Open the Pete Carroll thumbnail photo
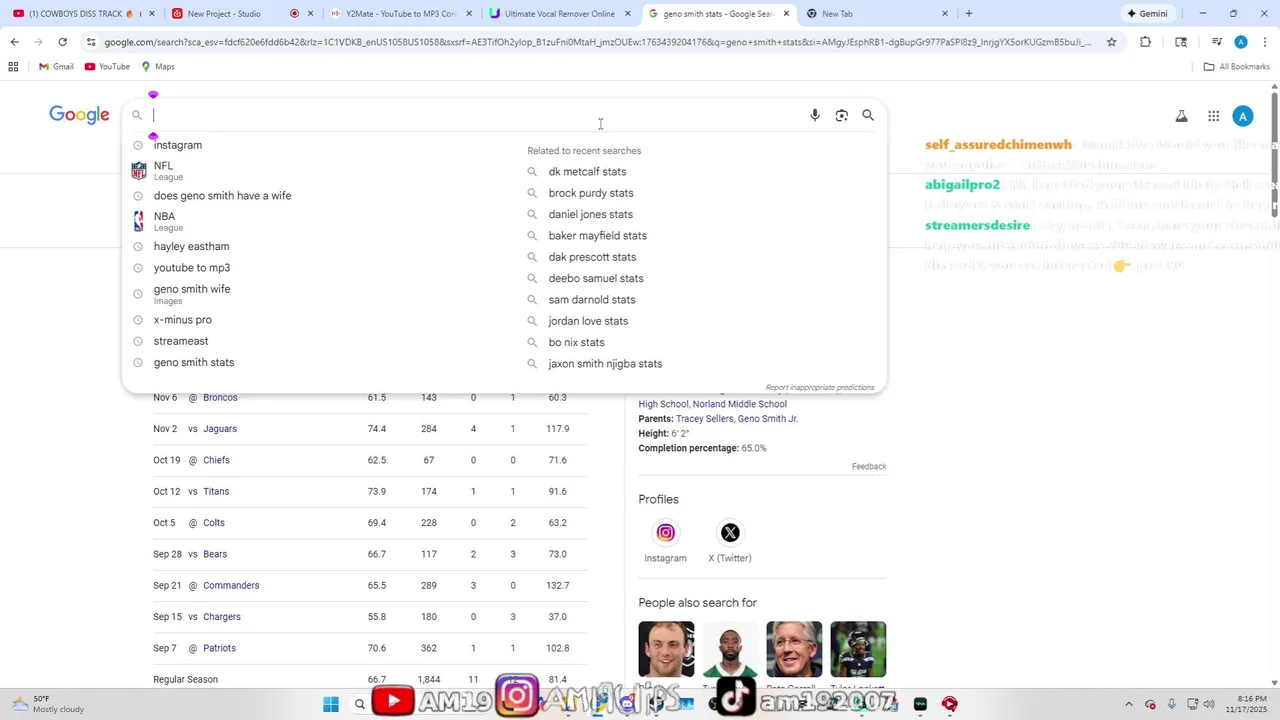 click(x=794, y=649)
